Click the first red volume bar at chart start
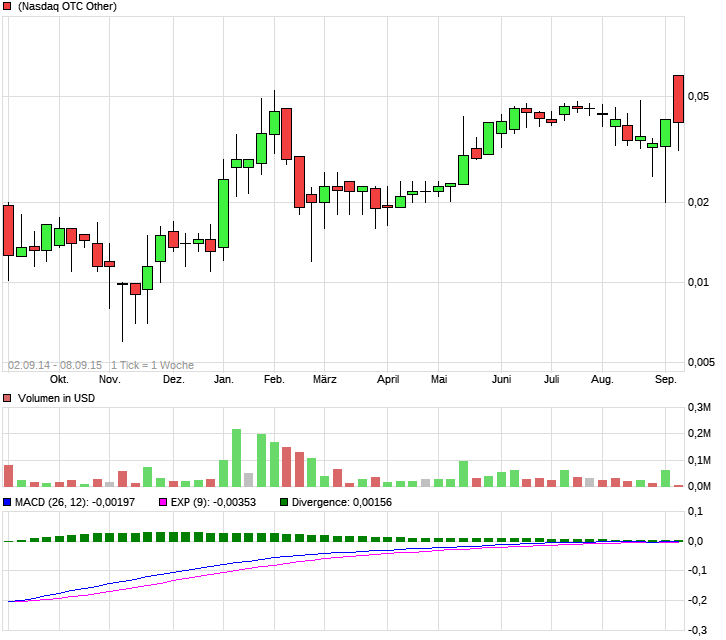 click(8, 476)
